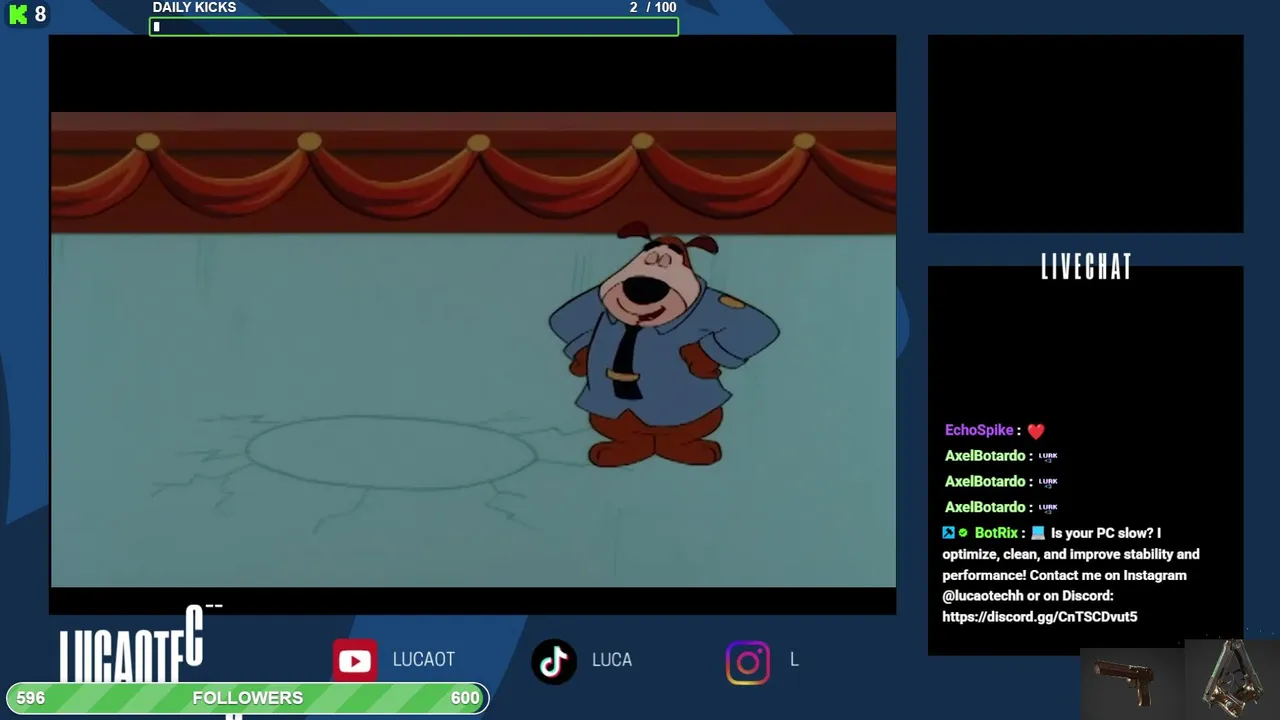The height and width of the screenshot is (720, 1280).
Task: Click the laptop emoji in BotRix's message
Action: click(x=1038, y=533)
